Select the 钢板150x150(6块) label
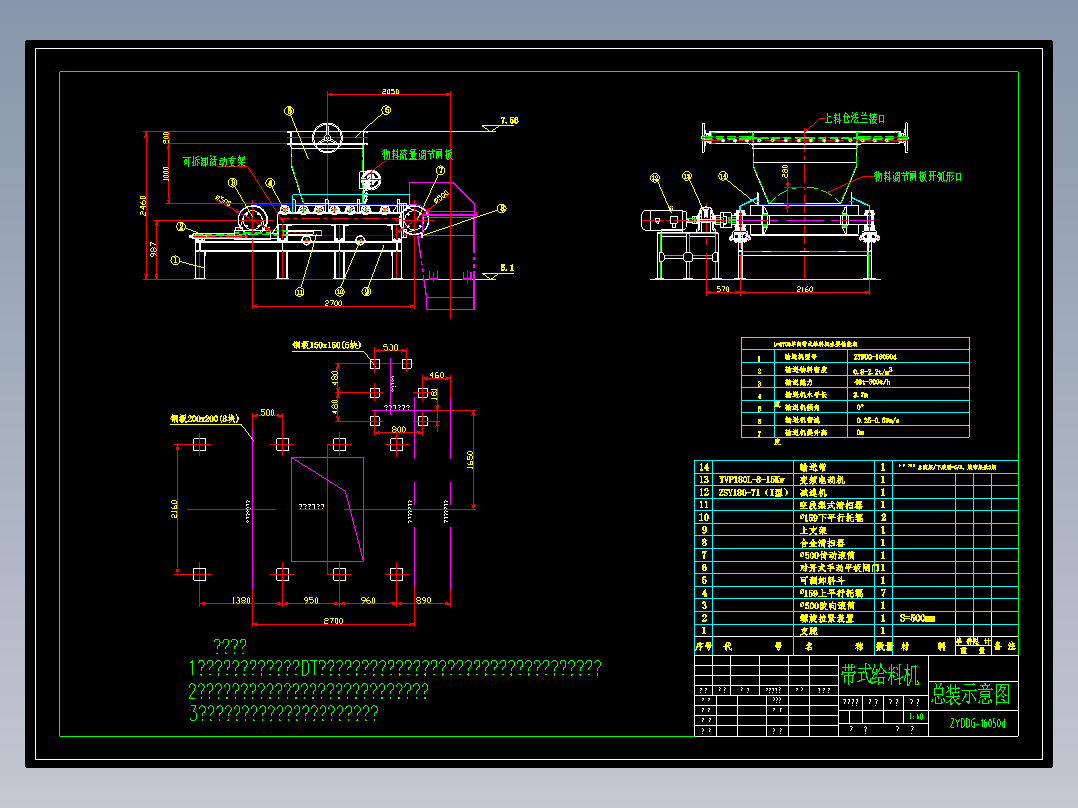 [327, 345]
